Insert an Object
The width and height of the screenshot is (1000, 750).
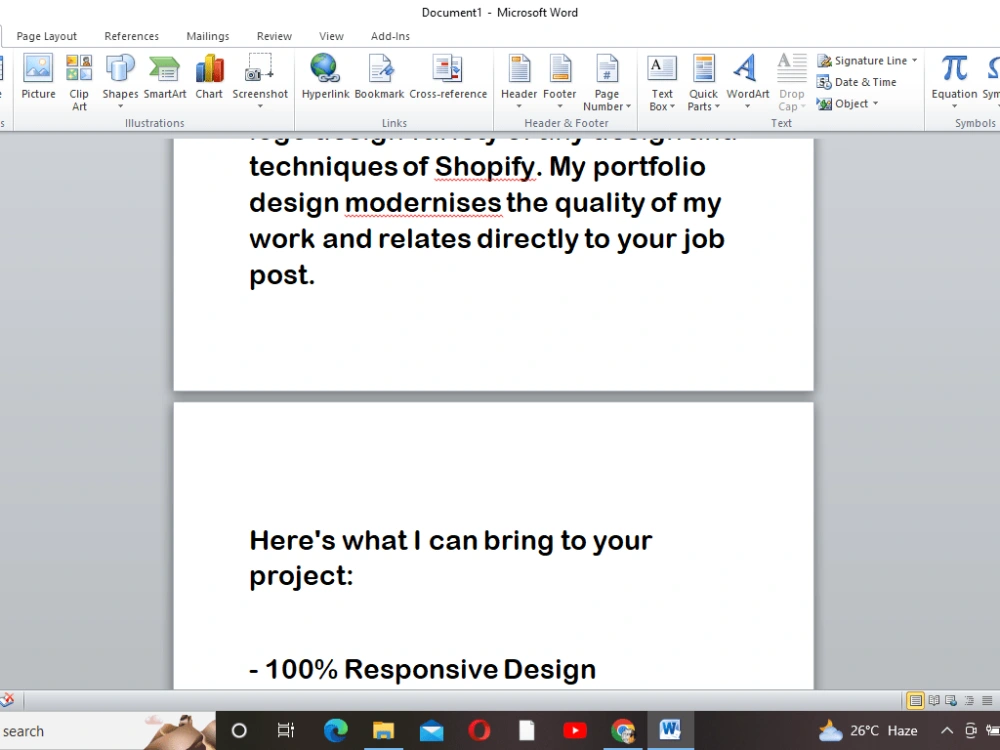pyautogui.click(x=843, y=103)
